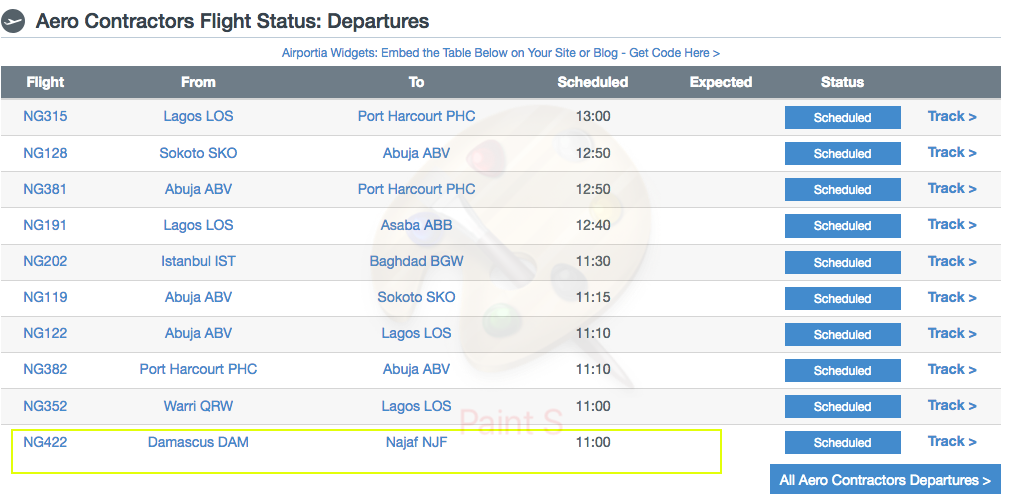Click the Scheduled status button for NG352
This screenshot has height=497, width=1023.
point(842,406)
